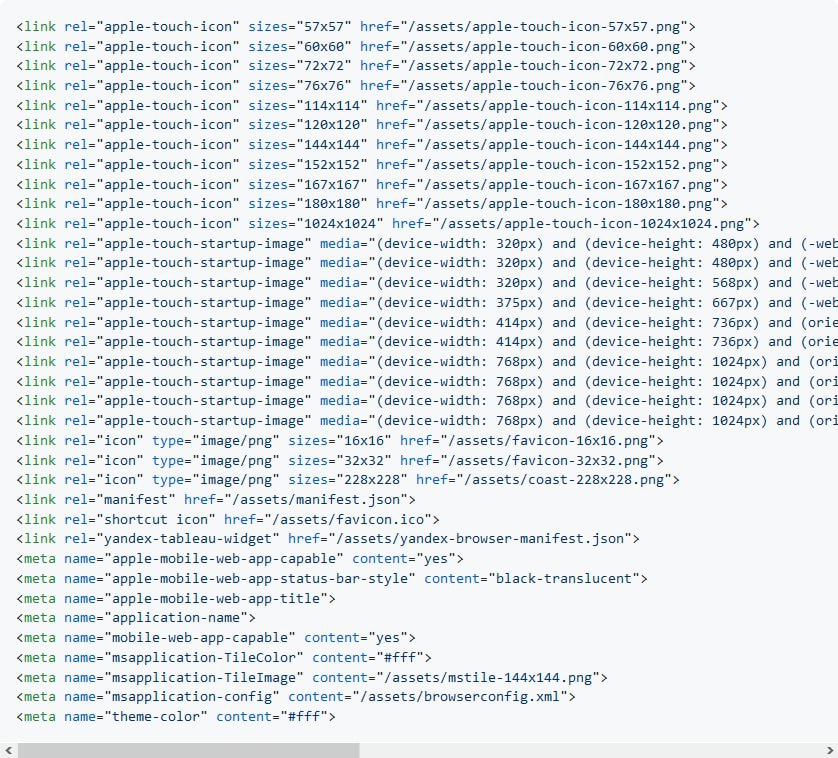Click the apple-touch-icon 72x72 link line
This screenshot has height=758, width=838.
coord(356,66)
